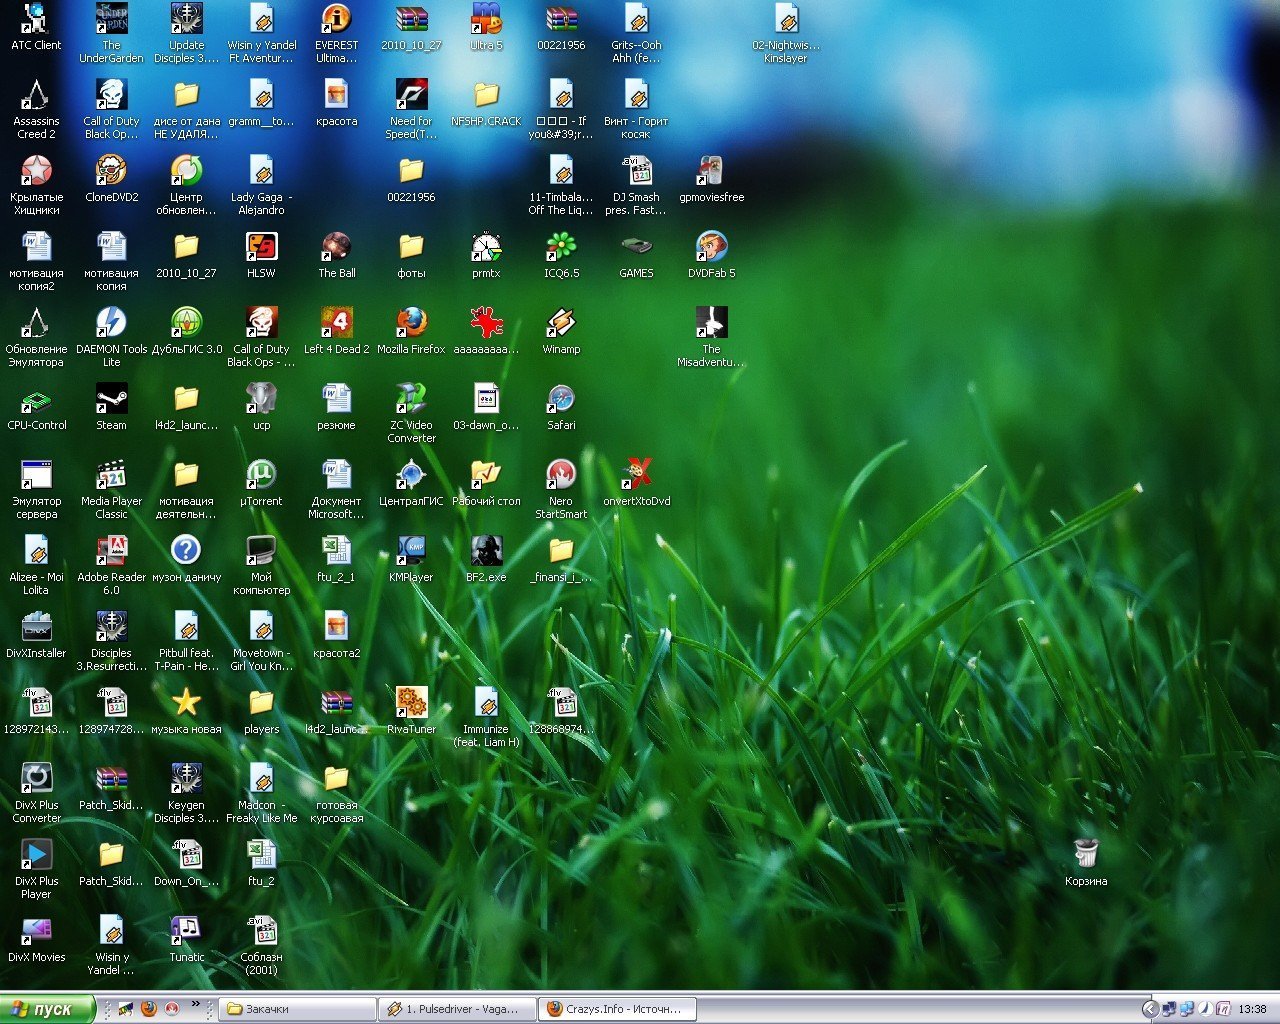Select the ICQ6.5 flower icon
This screenshot has width=1280, height=1024.
561,247
